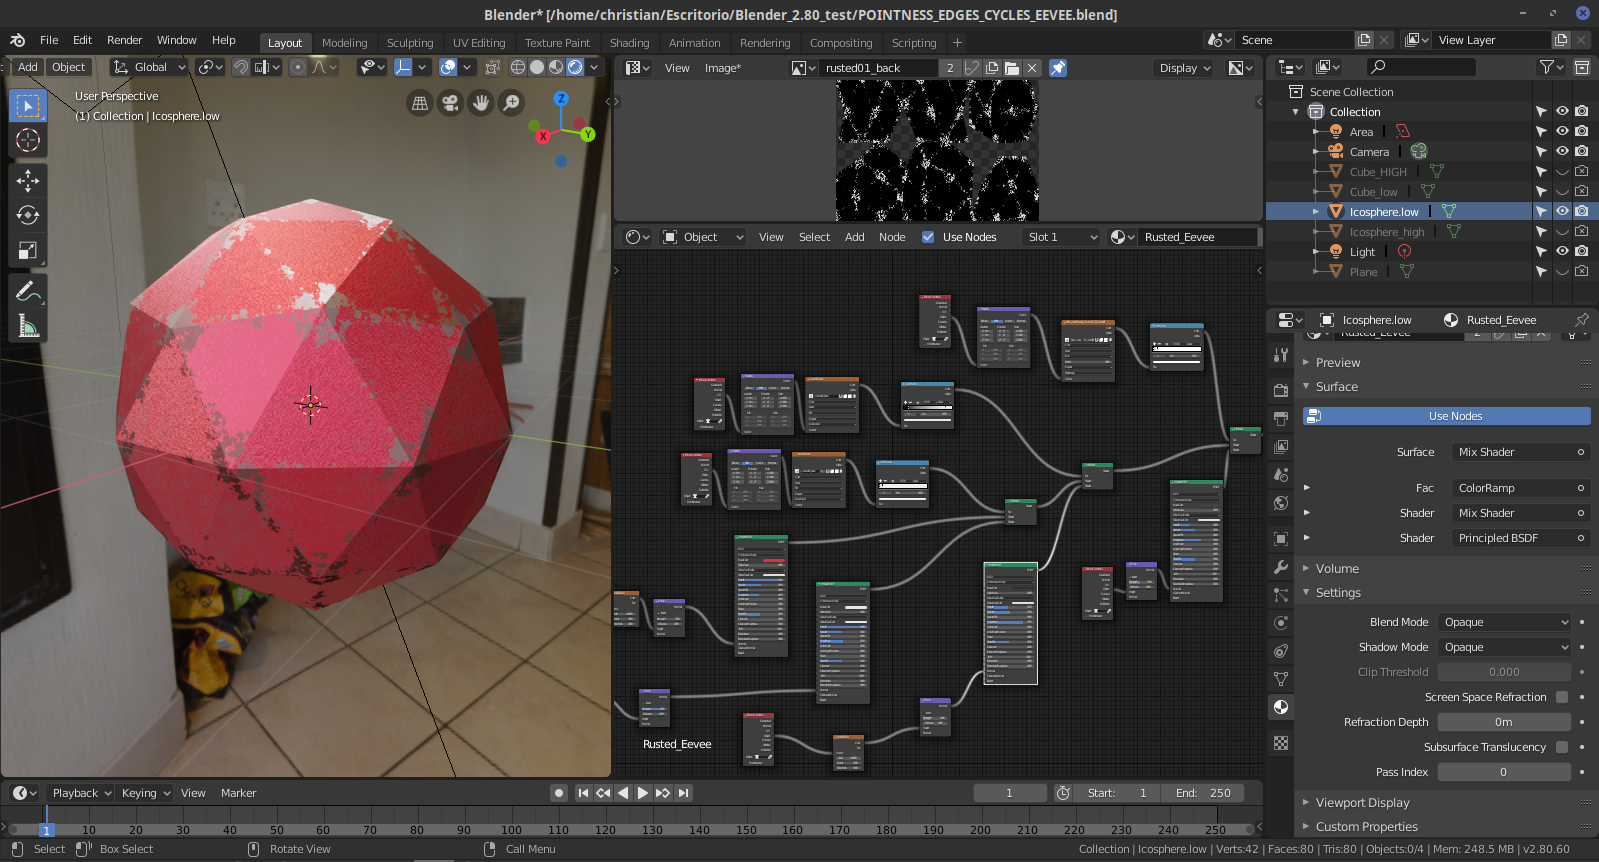Viewport: 1599px width, 862px height.
Task: Select the Annotate tool
Action: click(28, 291)
